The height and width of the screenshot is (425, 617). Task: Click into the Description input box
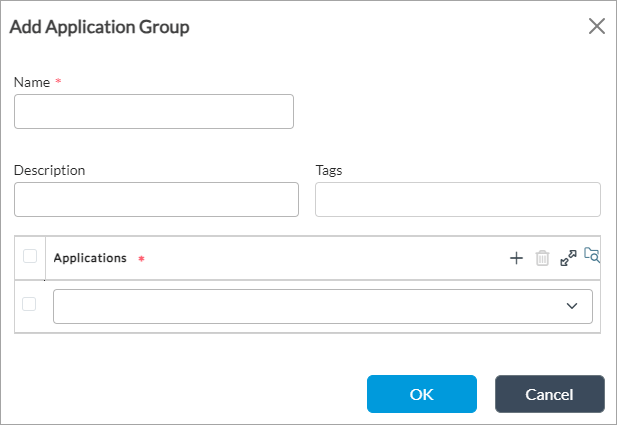click(156, 200)
